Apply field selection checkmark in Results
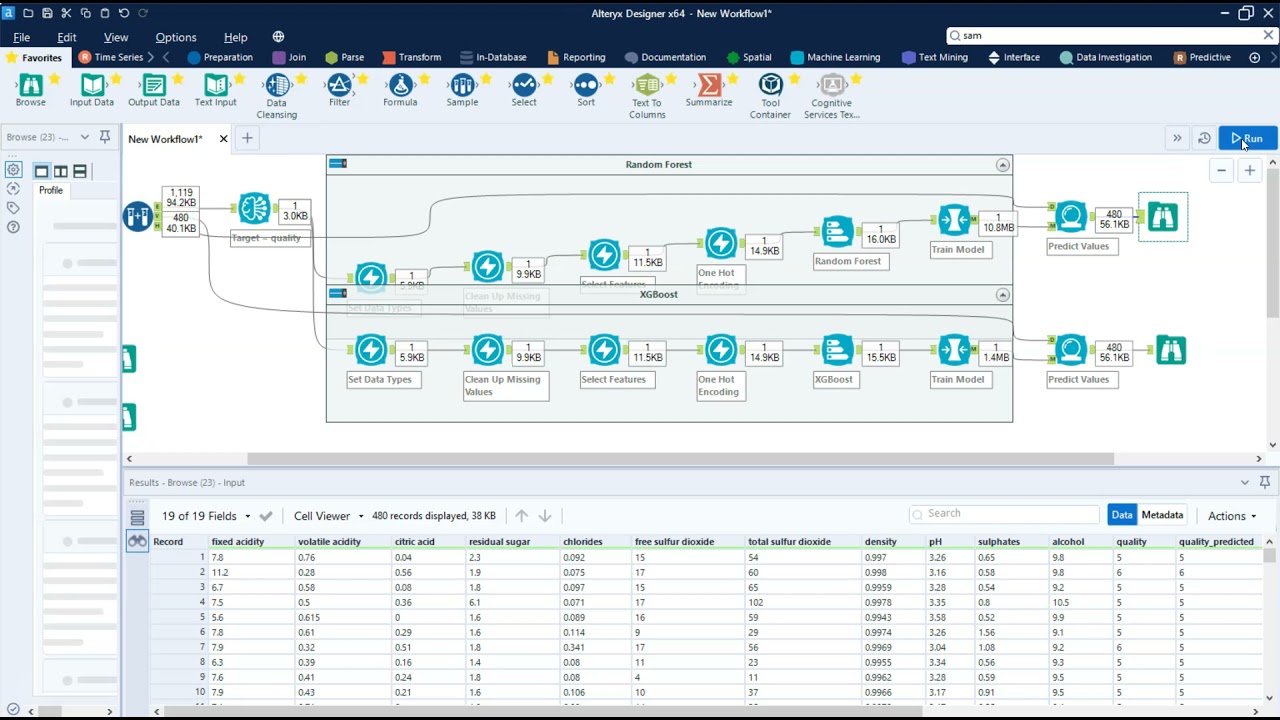This screenshot has width=1280, height=720. (x=266, y=516)
